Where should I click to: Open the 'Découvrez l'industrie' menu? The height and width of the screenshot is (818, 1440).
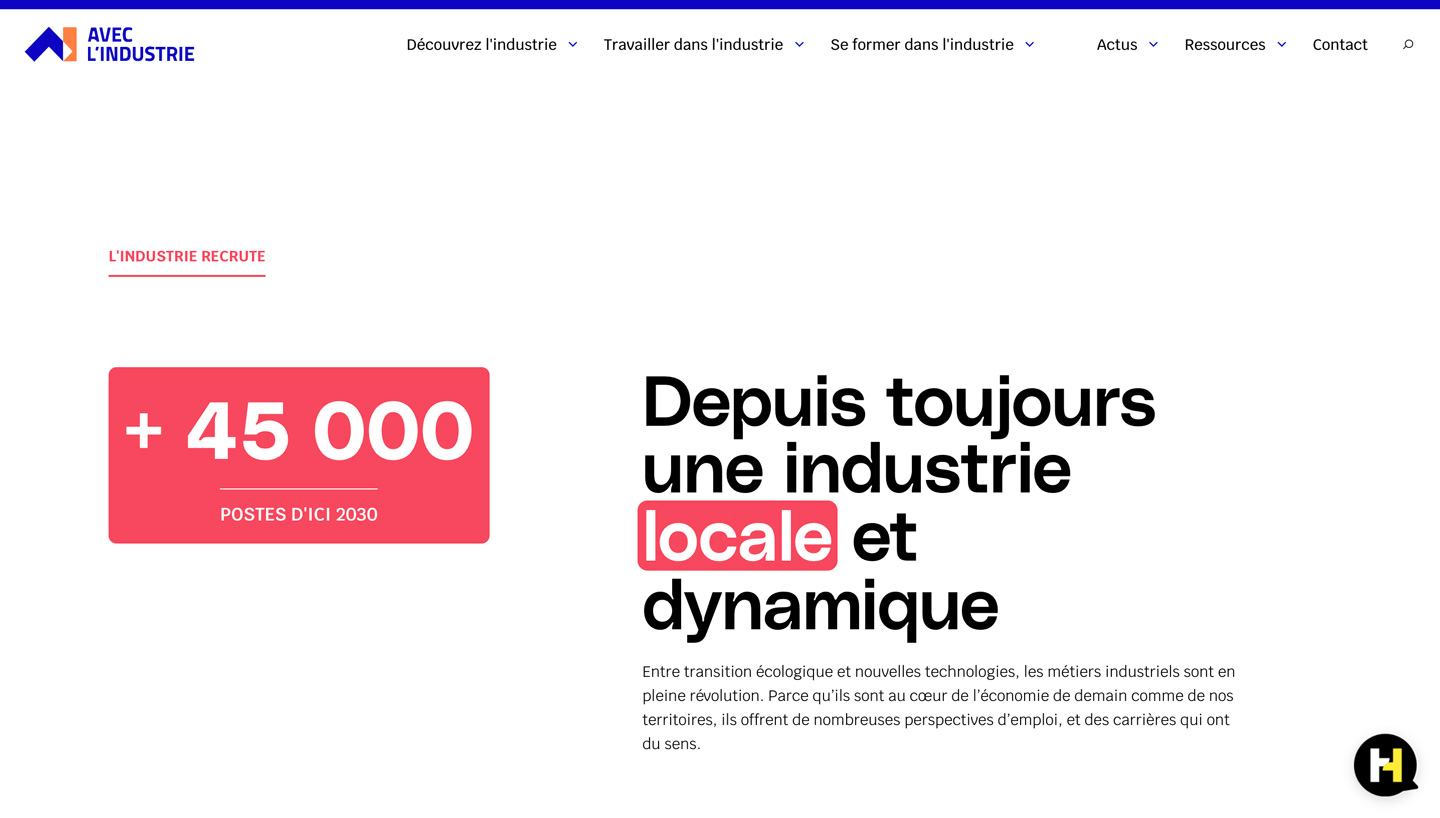(x=481, y=44)
